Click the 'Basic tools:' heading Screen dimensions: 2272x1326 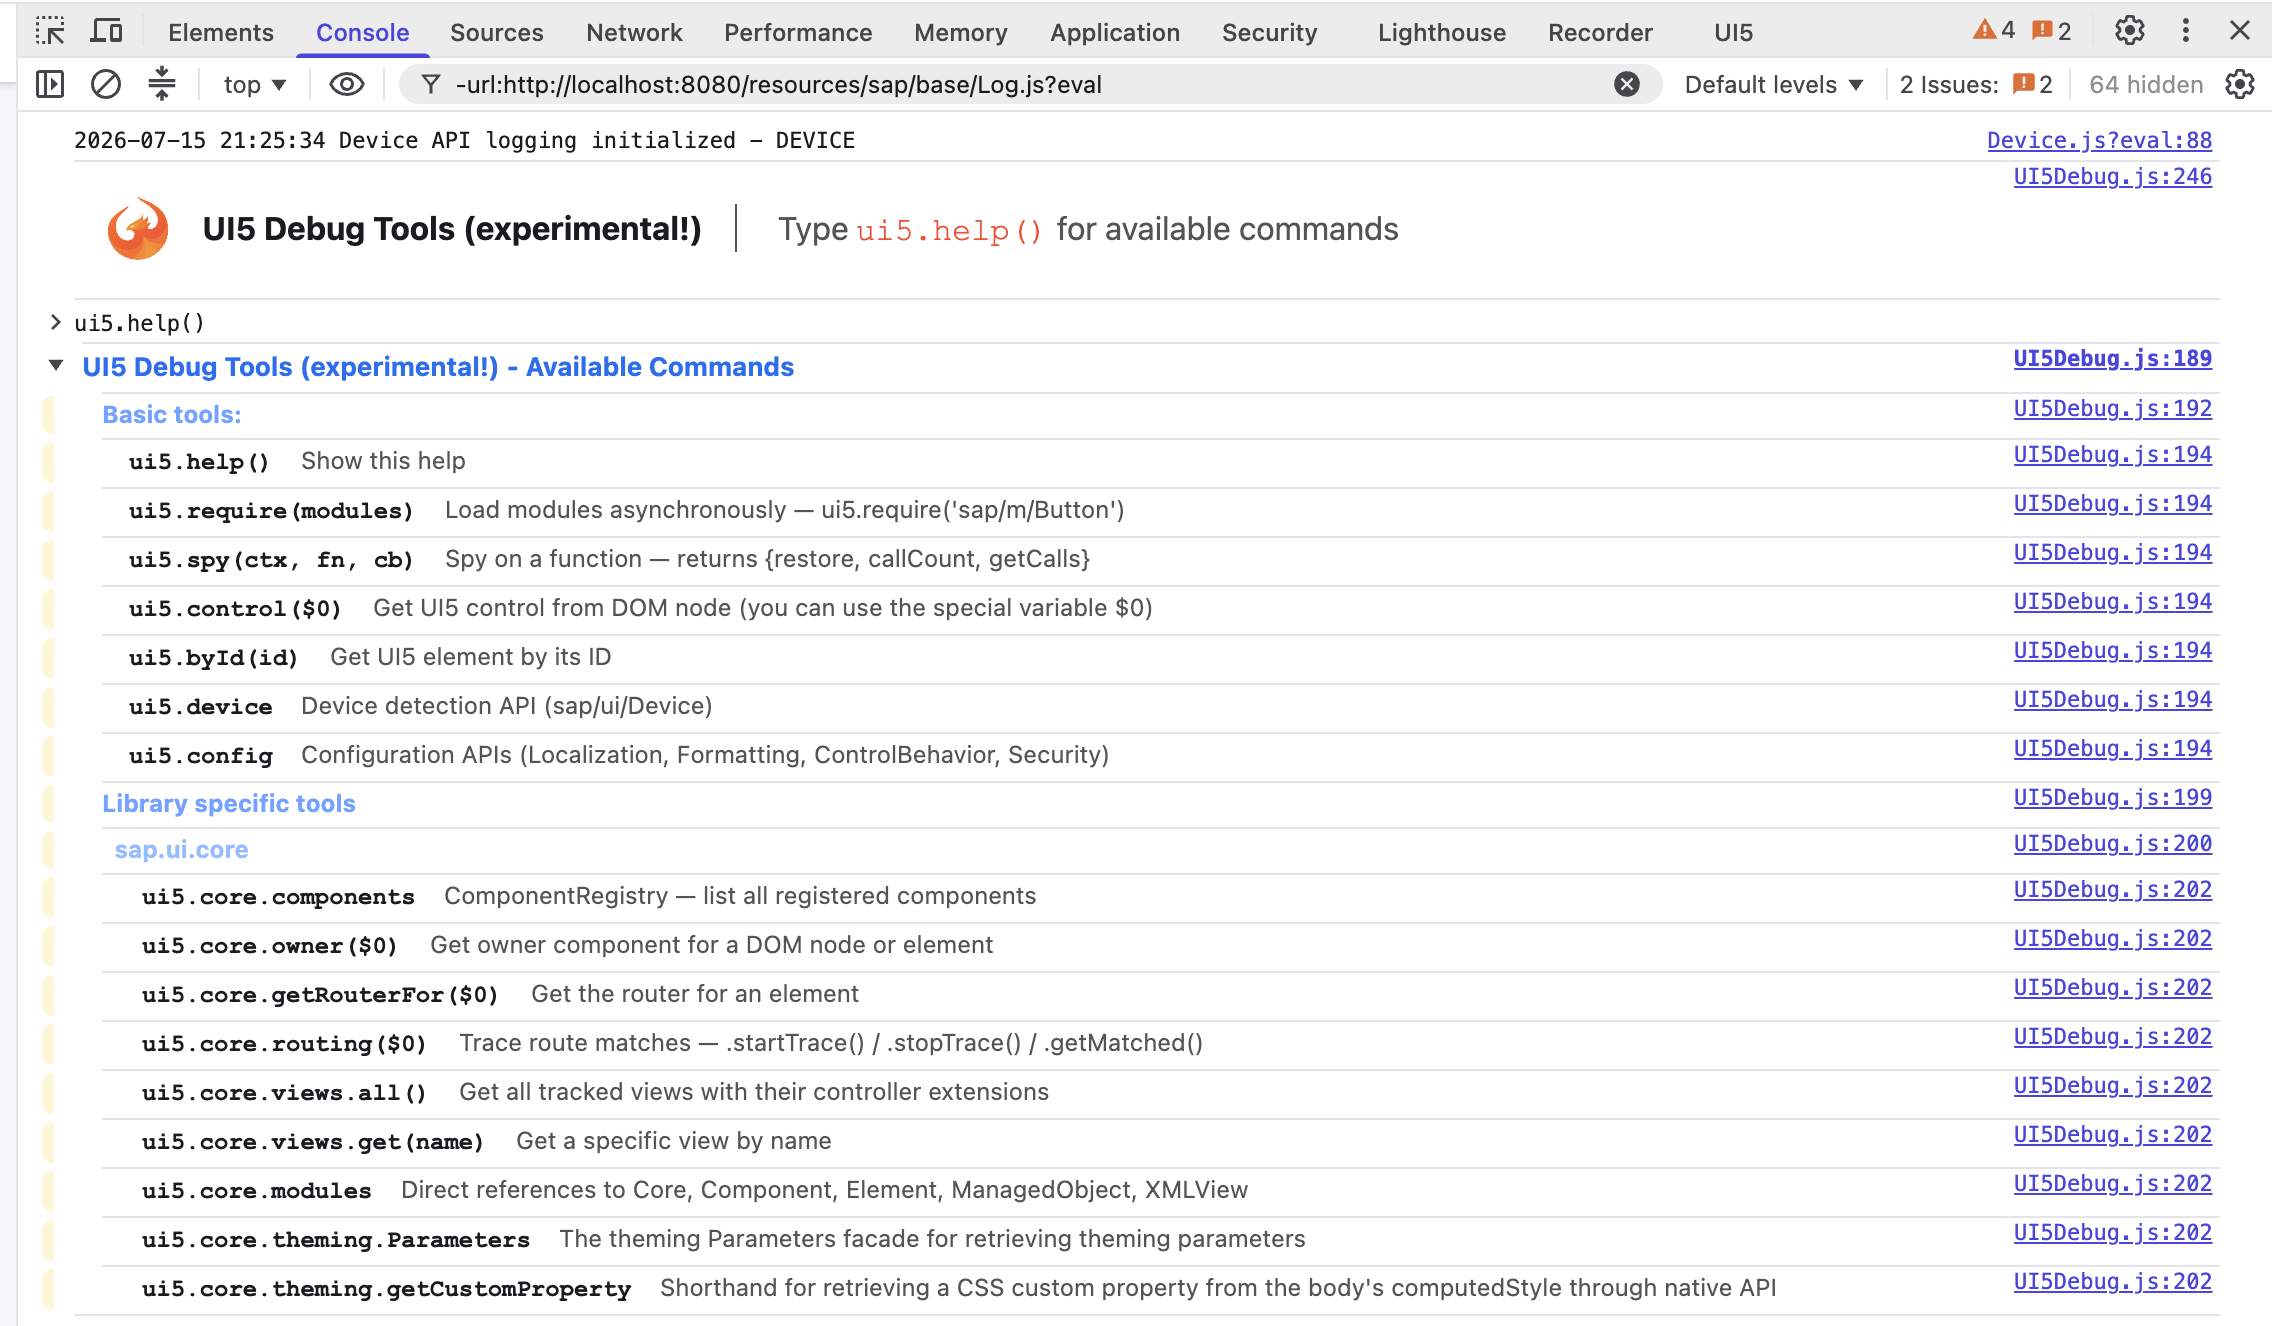coord(171,414)
